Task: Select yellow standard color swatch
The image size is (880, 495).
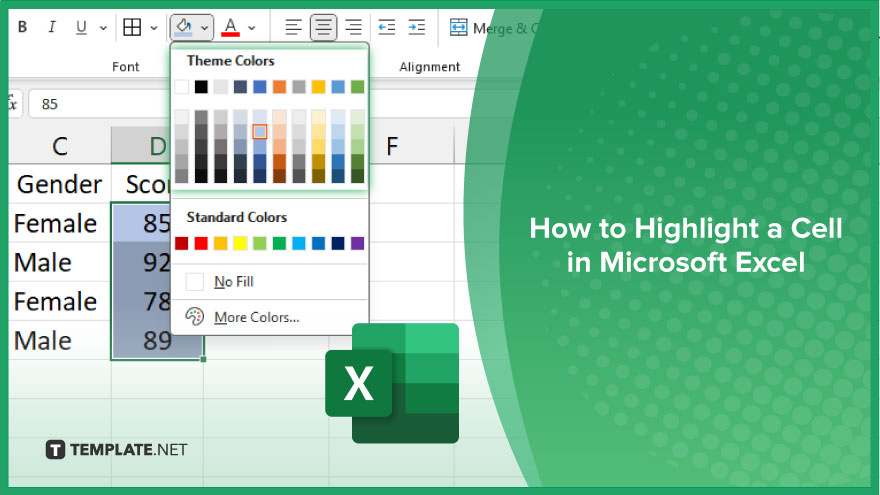Action: point(240,243)
